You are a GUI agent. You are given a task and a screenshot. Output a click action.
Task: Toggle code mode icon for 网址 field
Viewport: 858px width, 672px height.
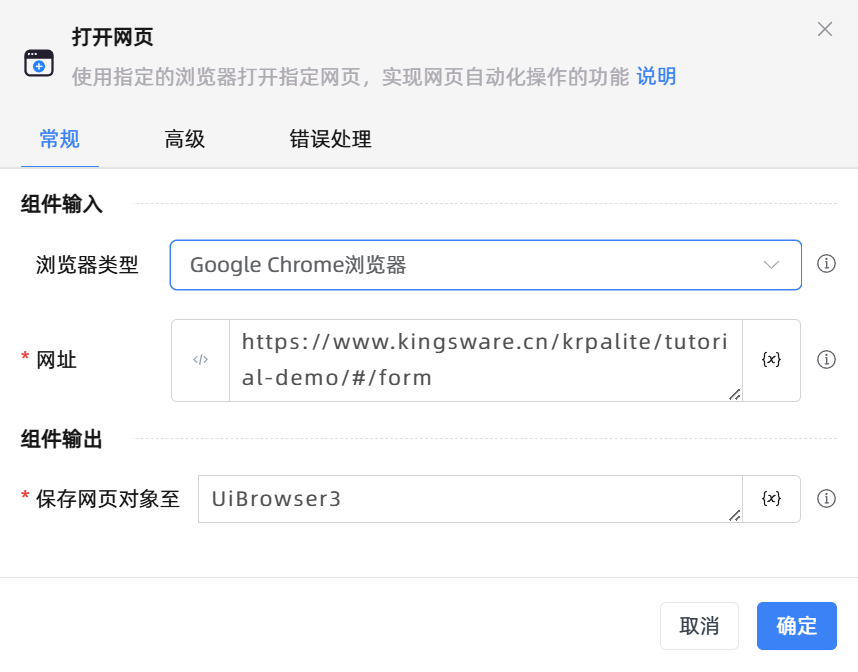(201, 360)
